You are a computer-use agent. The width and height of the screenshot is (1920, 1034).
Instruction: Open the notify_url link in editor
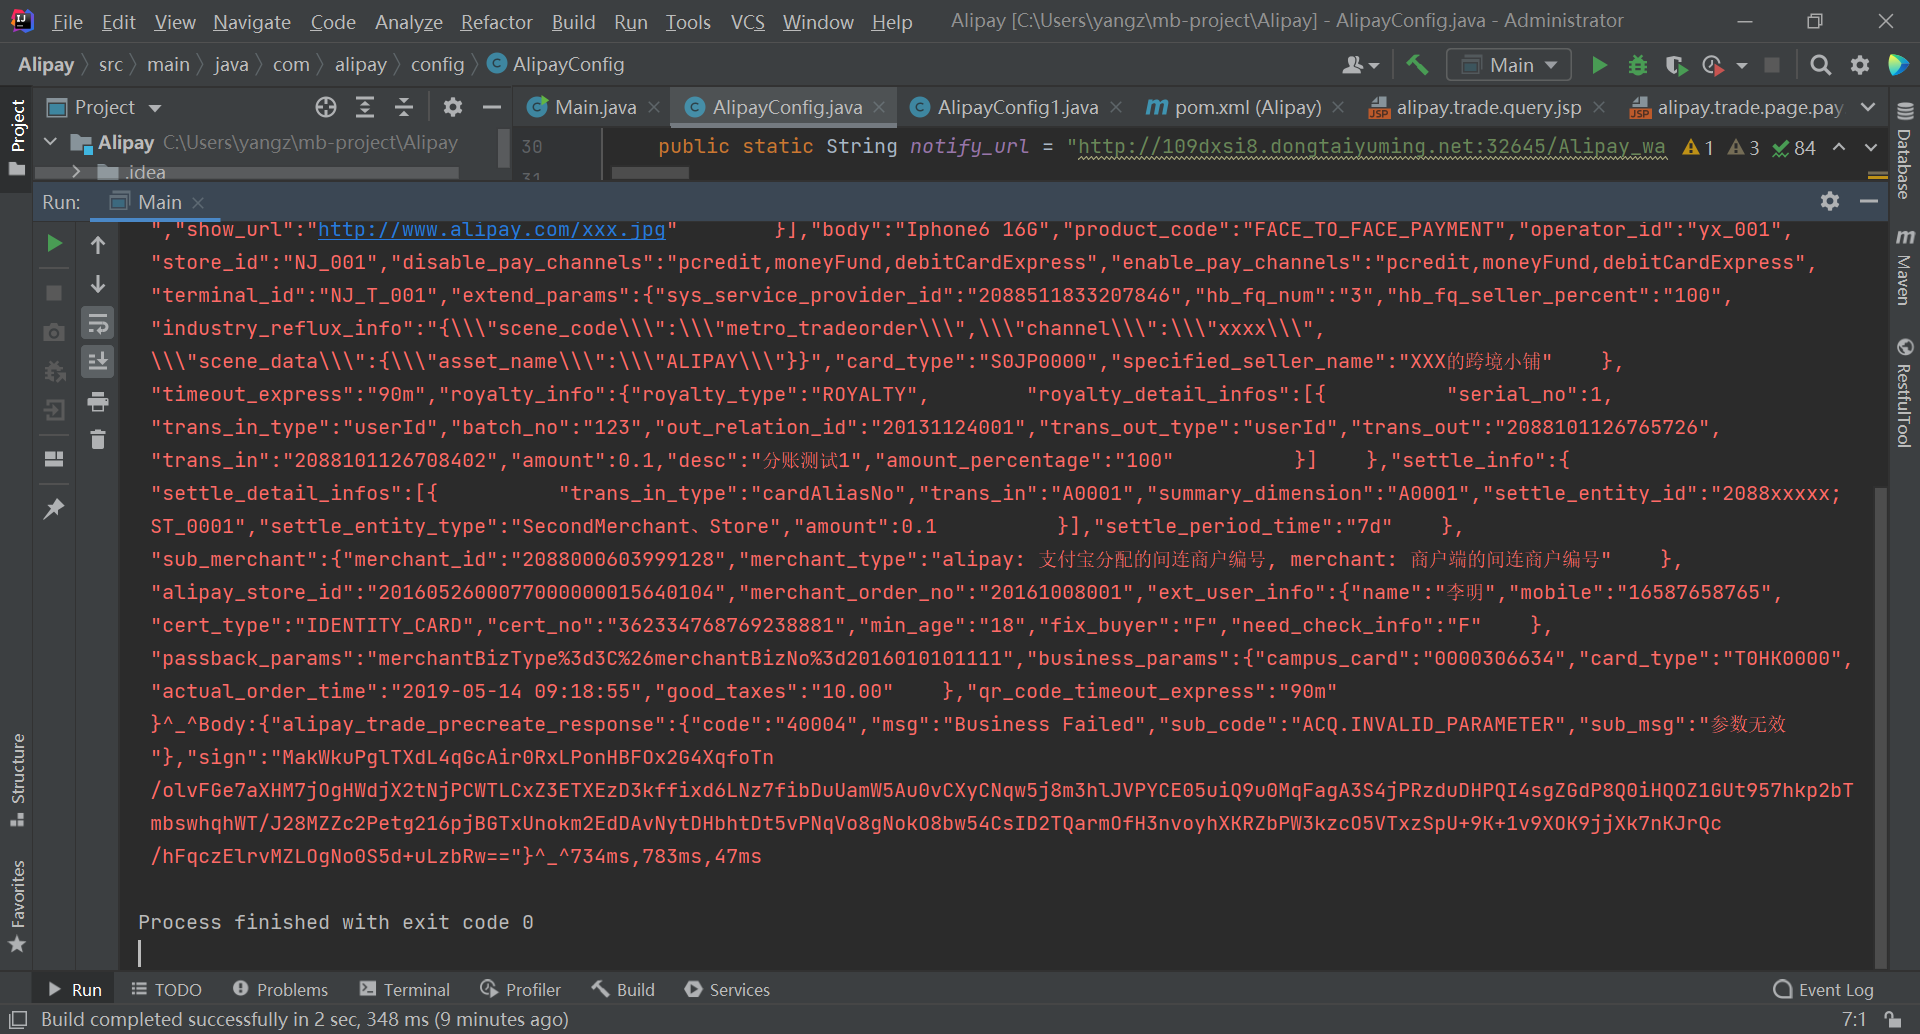(1372, 147)
